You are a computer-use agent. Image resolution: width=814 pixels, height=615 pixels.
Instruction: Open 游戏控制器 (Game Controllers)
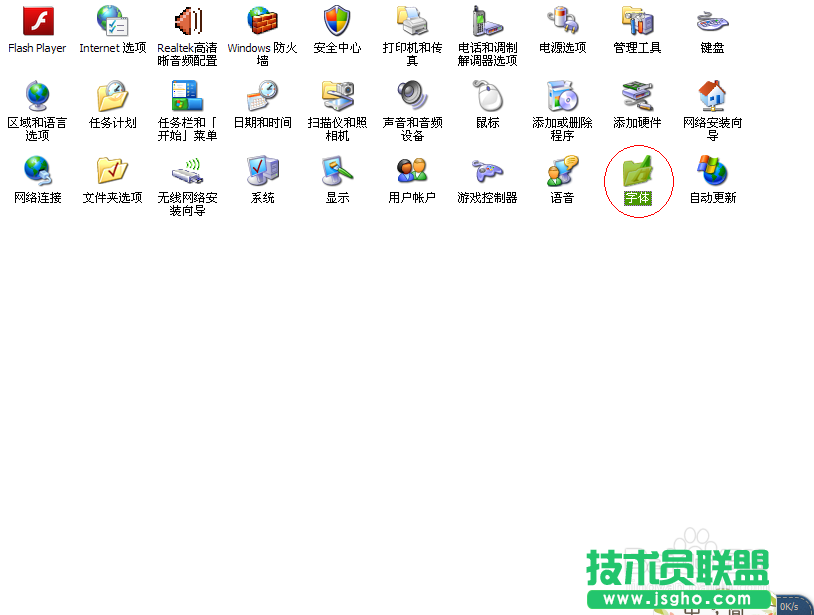(486, 170)
